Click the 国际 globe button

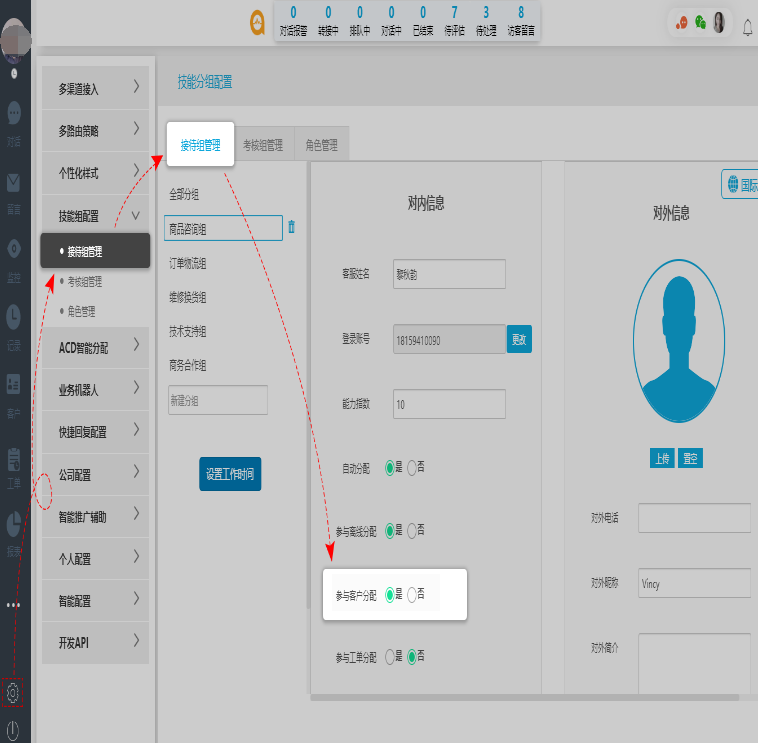pos(740,184)
